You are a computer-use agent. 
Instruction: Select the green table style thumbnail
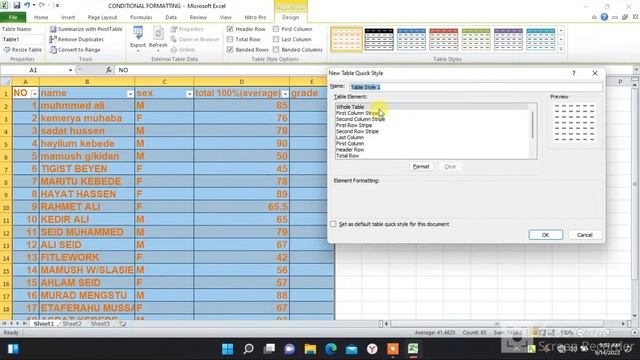476,40
